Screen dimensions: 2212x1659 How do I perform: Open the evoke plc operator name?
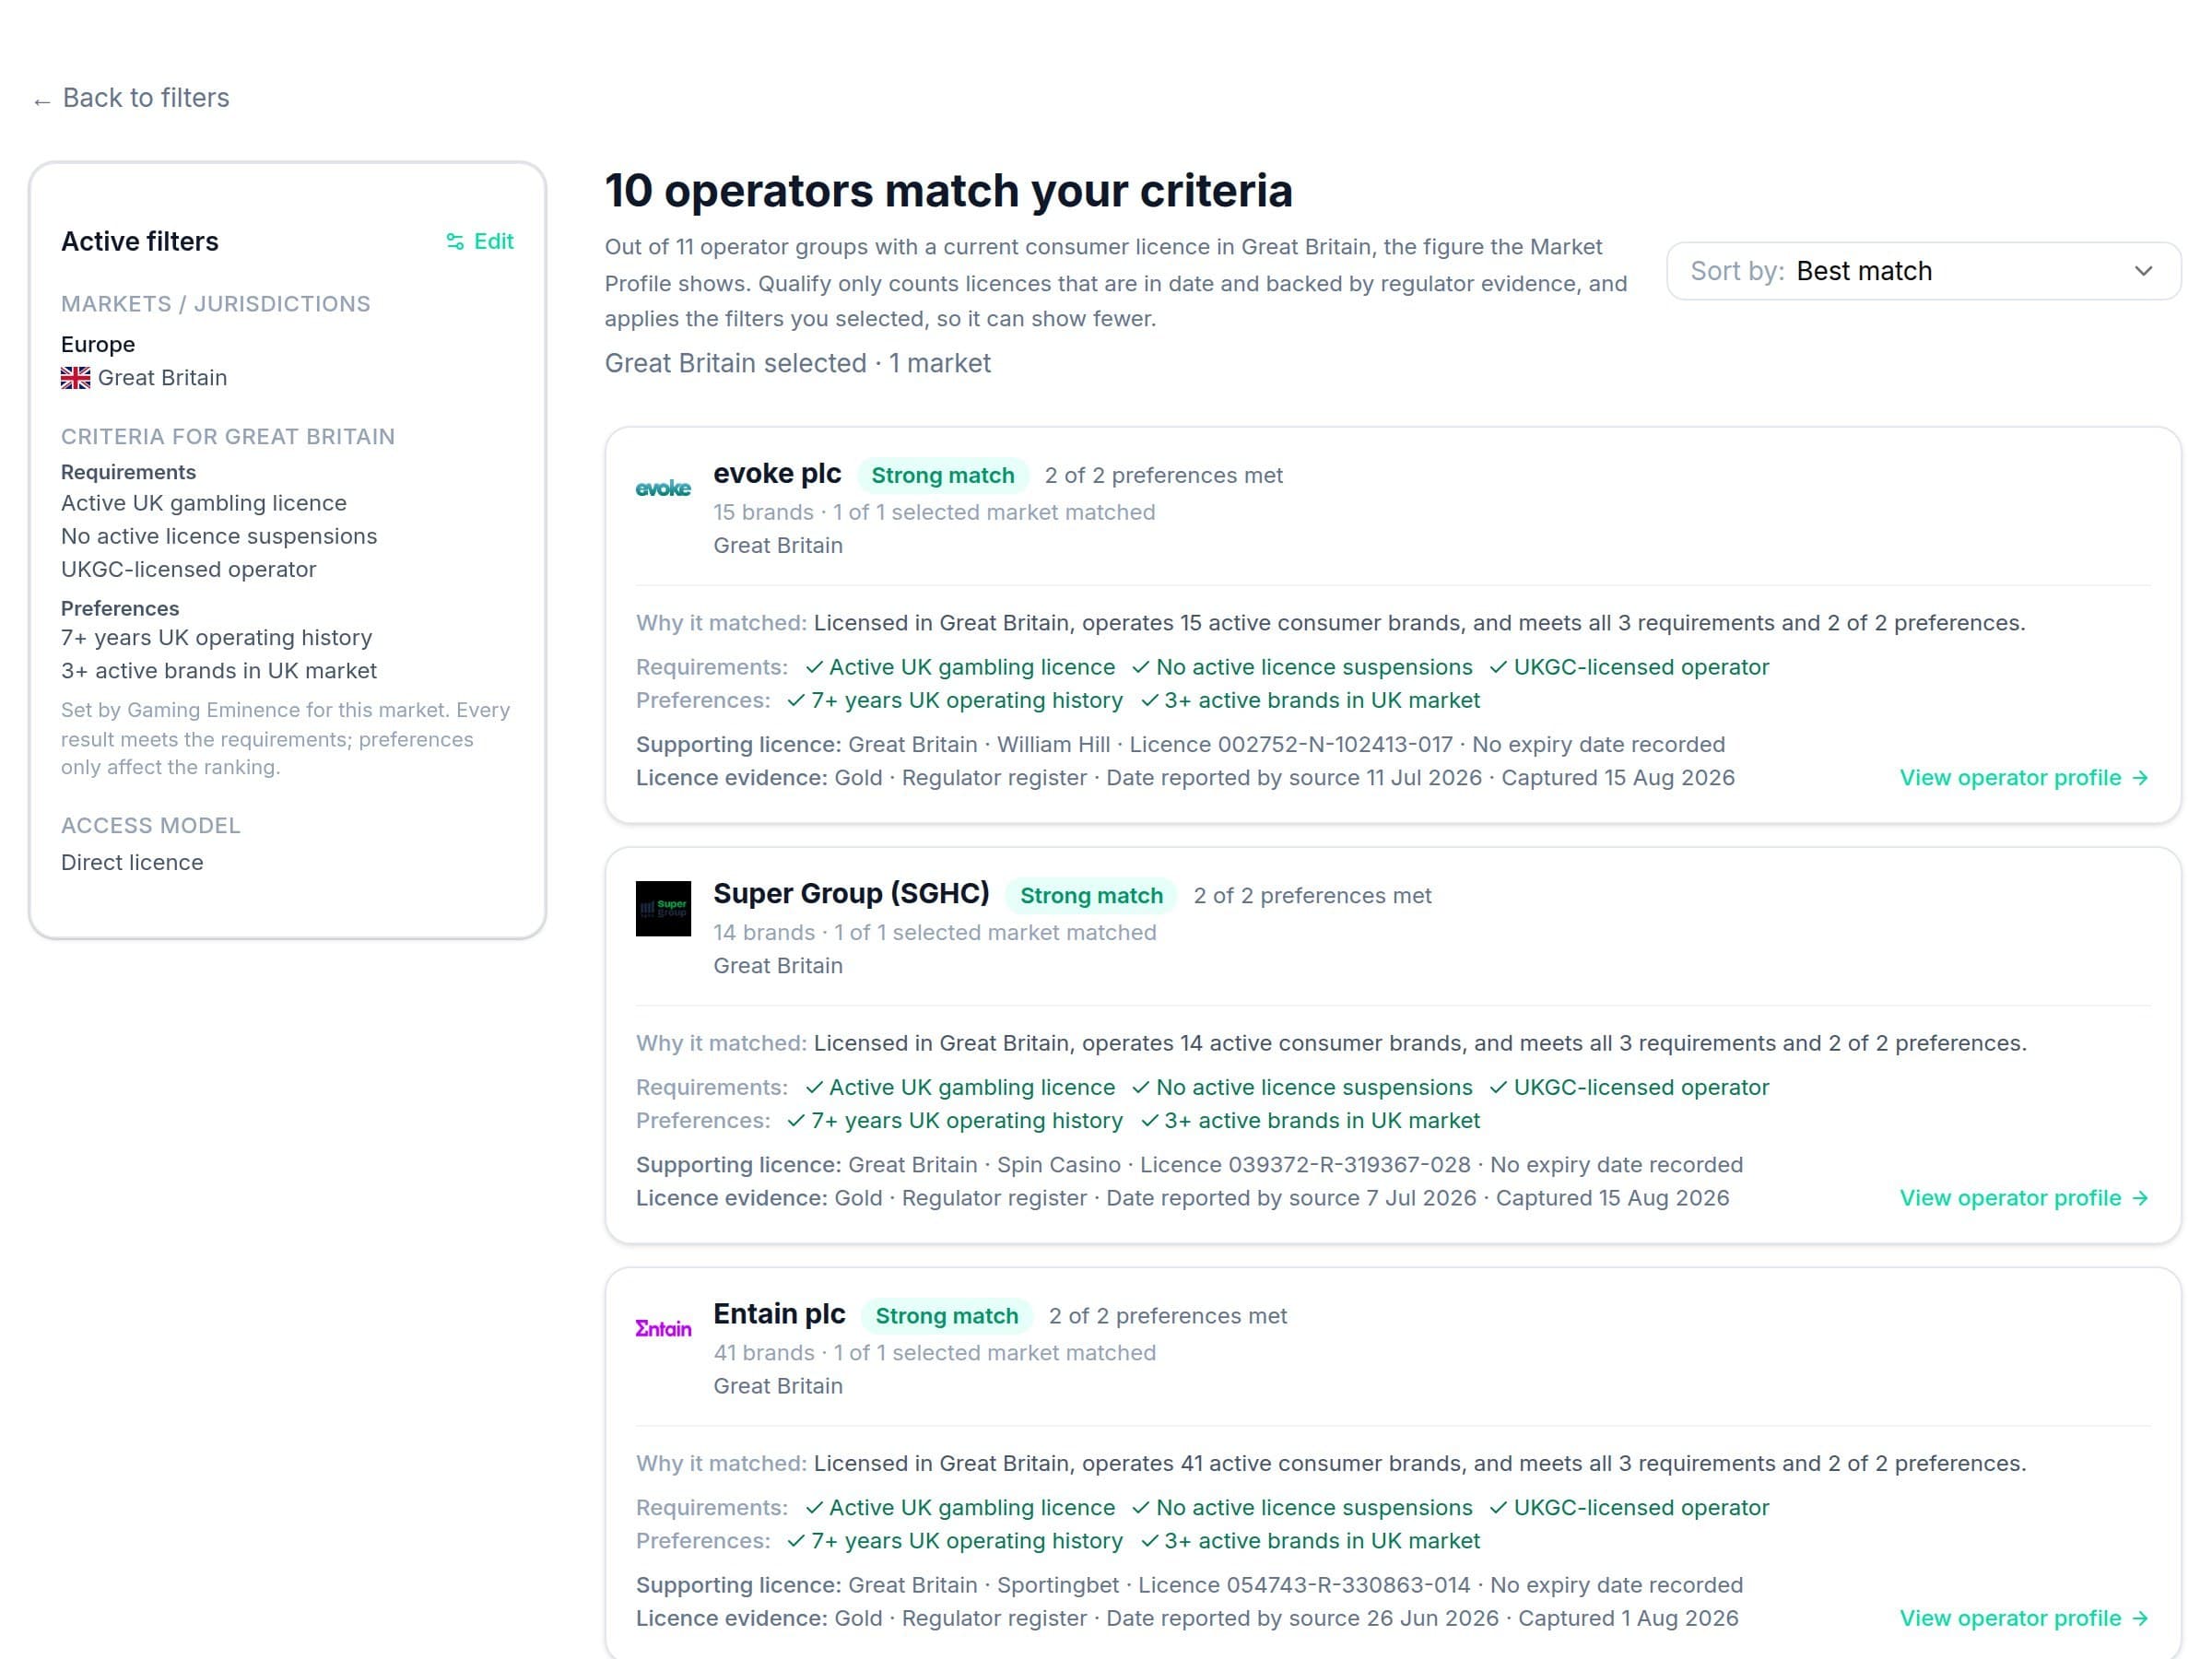coord(777,473)
